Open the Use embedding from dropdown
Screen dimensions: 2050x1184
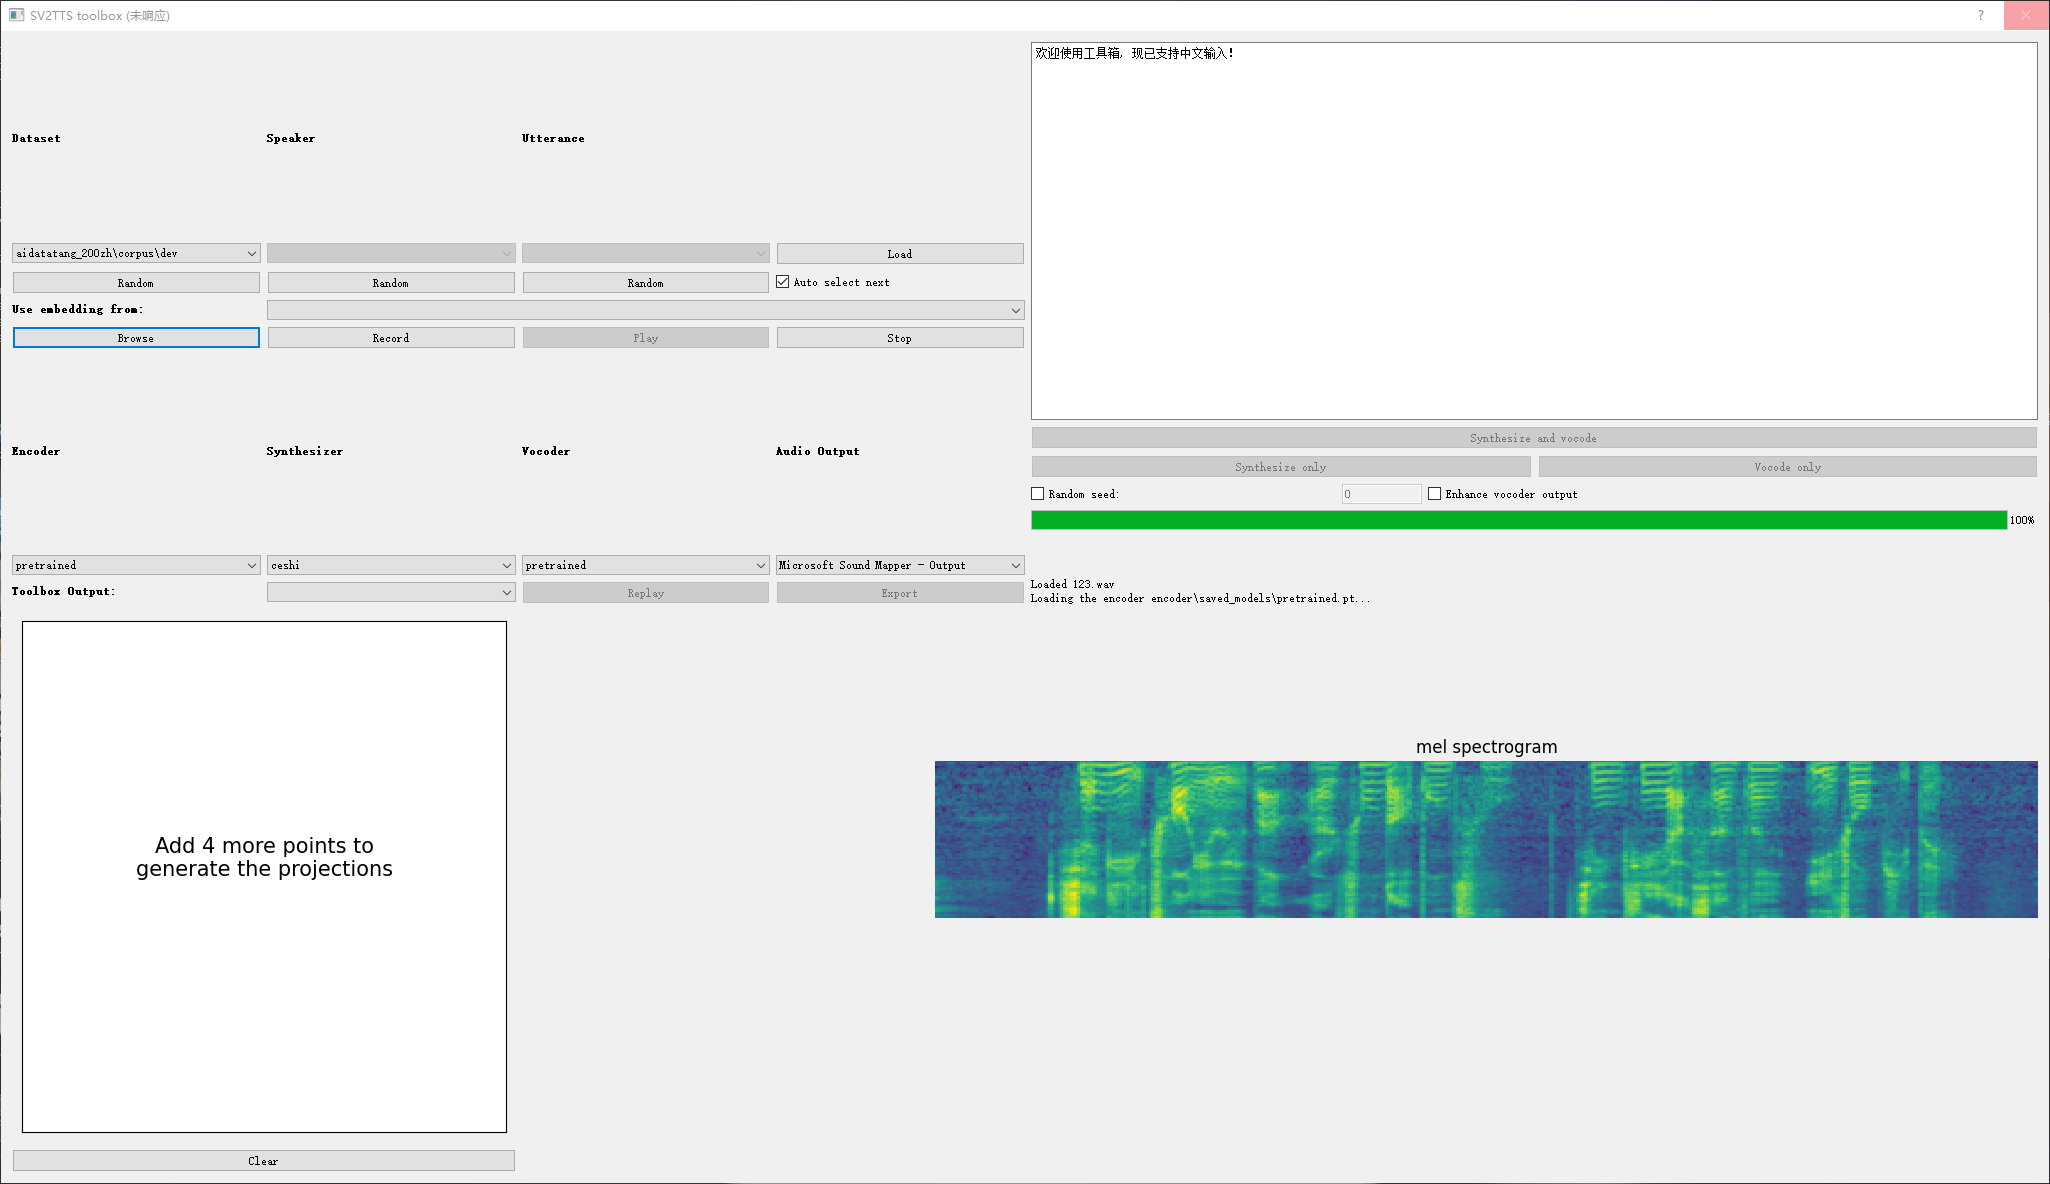645,309
